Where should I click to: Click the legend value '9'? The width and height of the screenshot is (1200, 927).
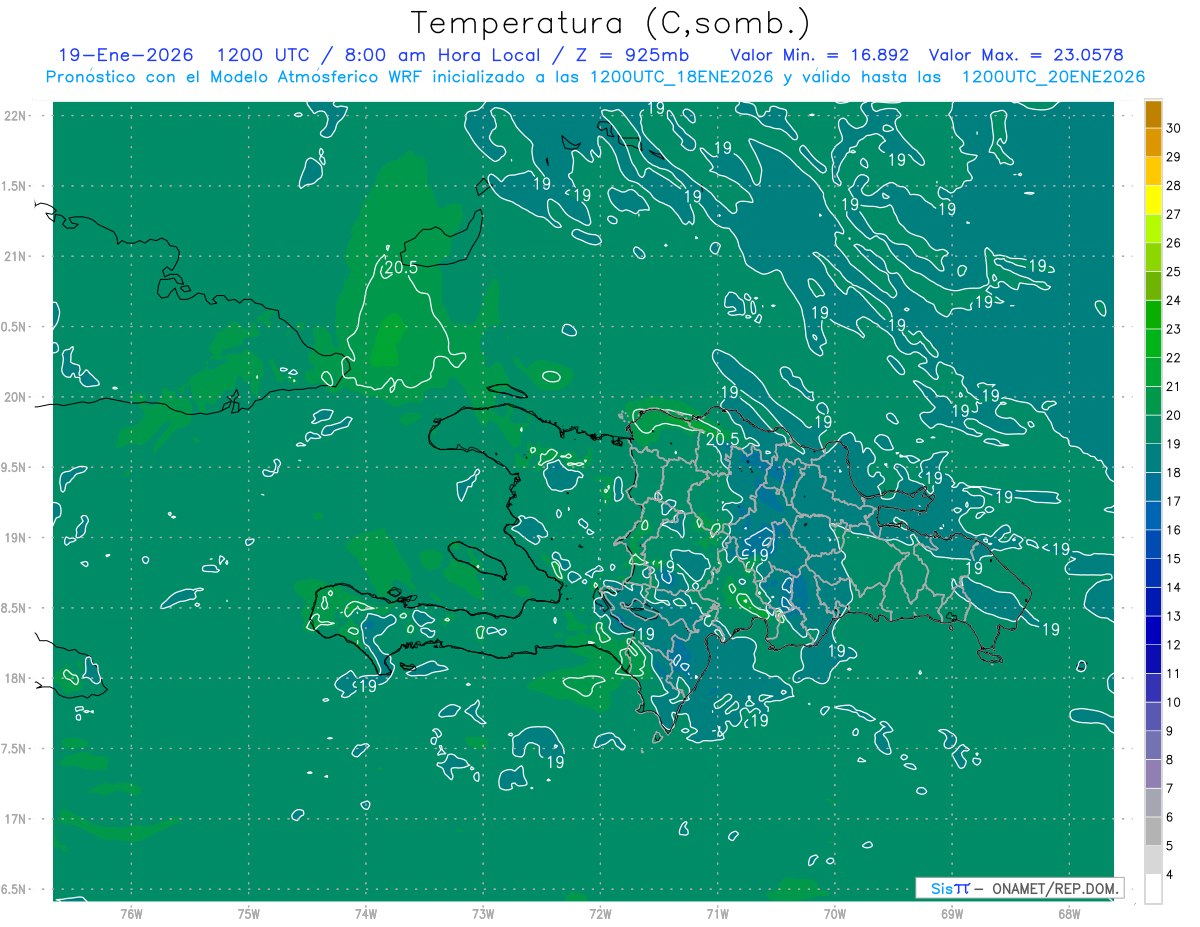pos(1171,732)
